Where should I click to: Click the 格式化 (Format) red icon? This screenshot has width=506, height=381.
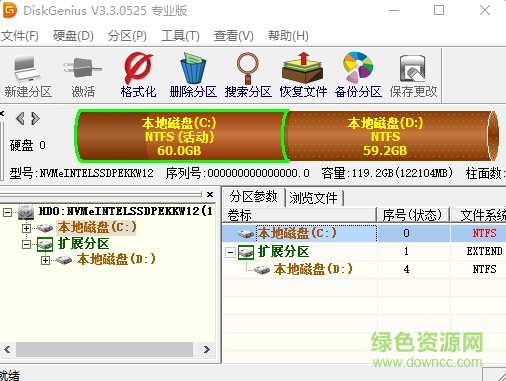click(138, 68)
